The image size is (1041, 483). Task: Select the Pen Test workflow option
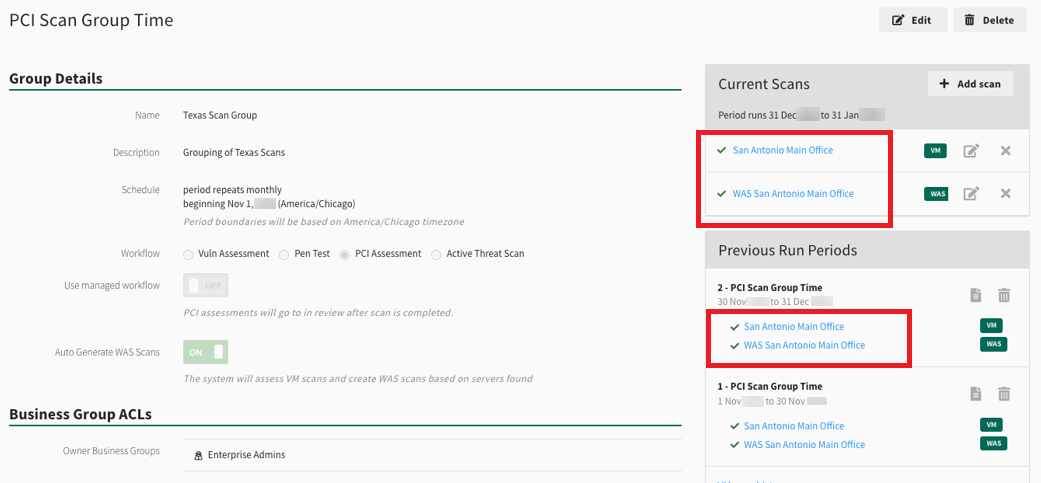click(x=284, y=254)
